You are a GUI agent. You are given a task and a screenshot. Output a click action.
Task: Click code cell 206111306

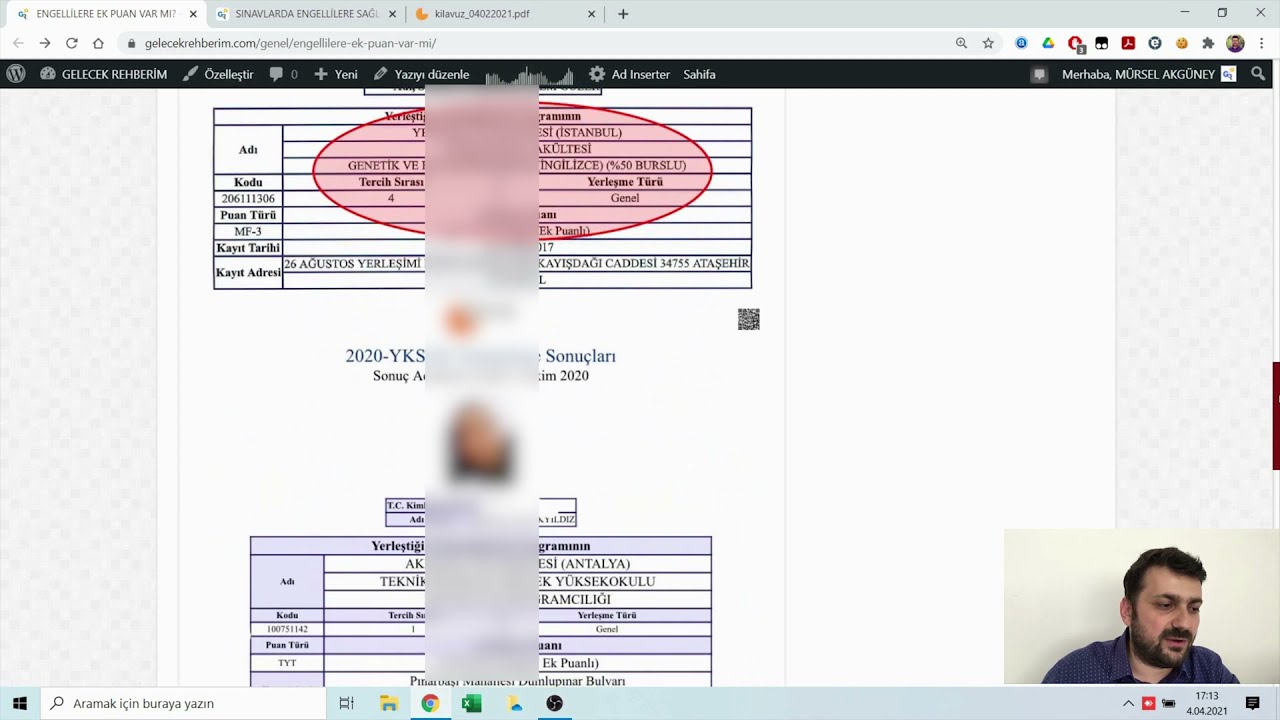click(248, 198)
